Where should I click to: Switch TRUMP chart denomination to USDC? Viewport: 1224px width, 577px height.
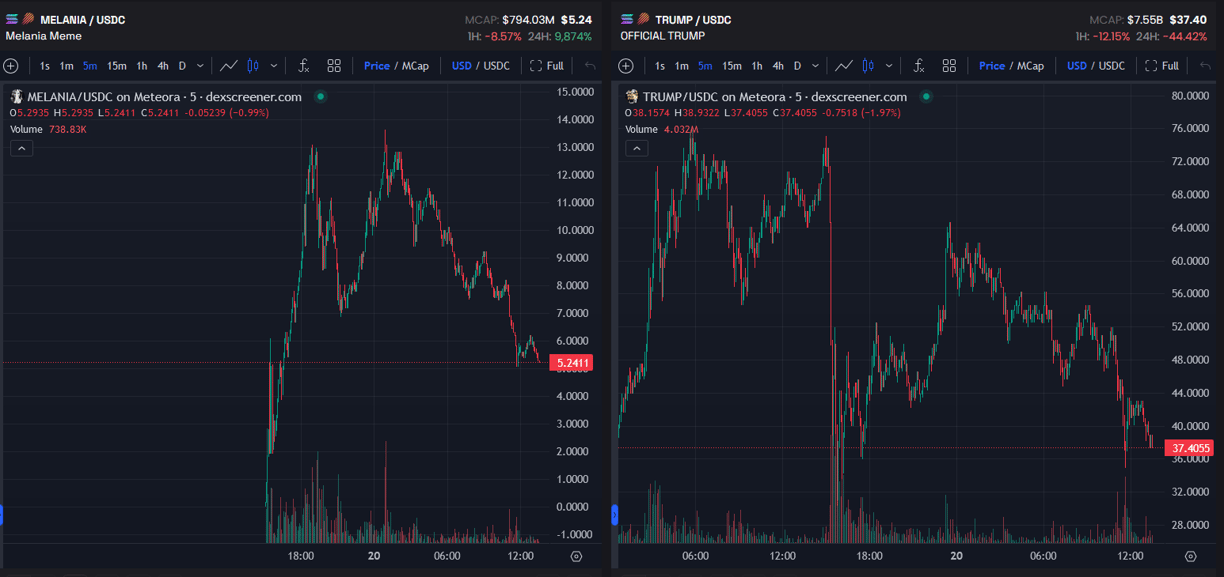click(x=1112, y=66)
